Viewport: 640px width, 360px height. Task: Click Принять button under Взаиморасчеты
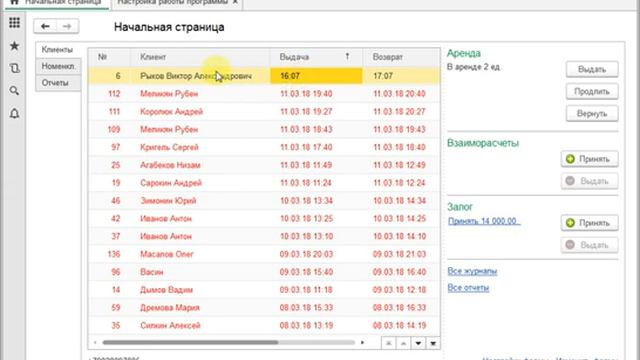[x=589, y=159]
